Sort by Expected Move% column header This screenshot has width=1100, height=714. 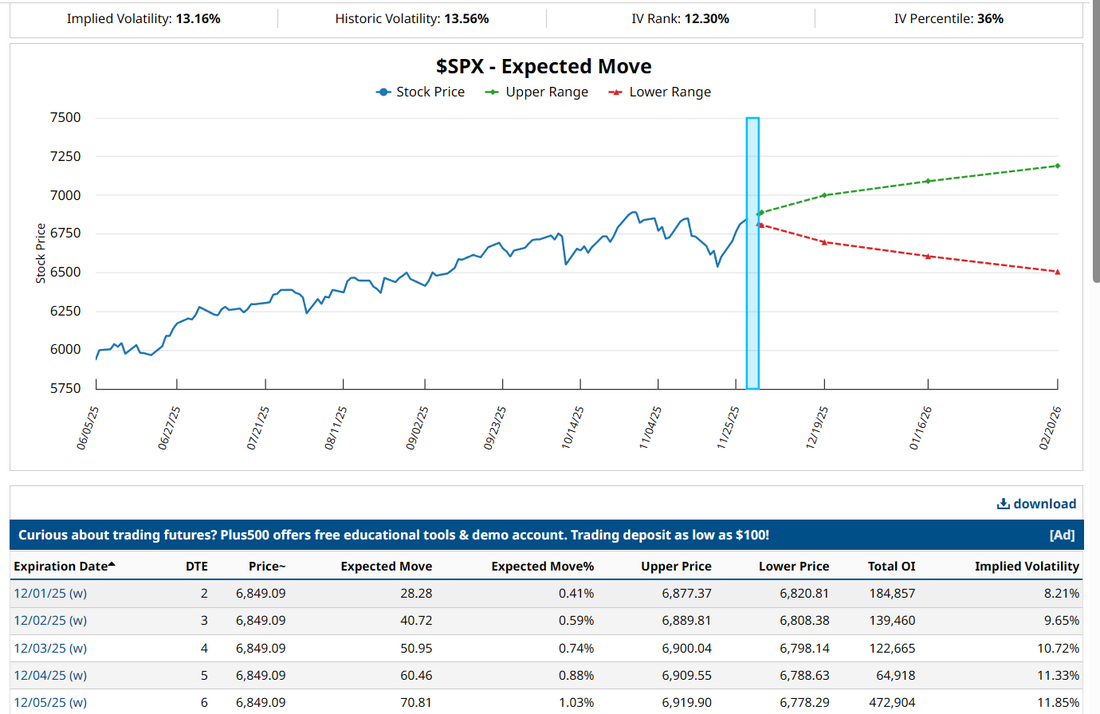click(x=542, y=566)
